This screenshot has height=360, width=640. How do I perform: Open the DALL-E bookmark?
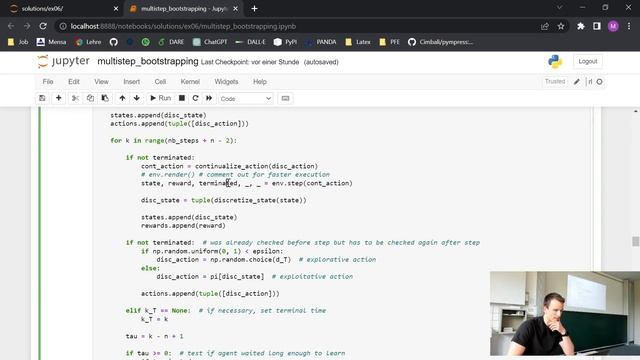click(x=250, y=42)
